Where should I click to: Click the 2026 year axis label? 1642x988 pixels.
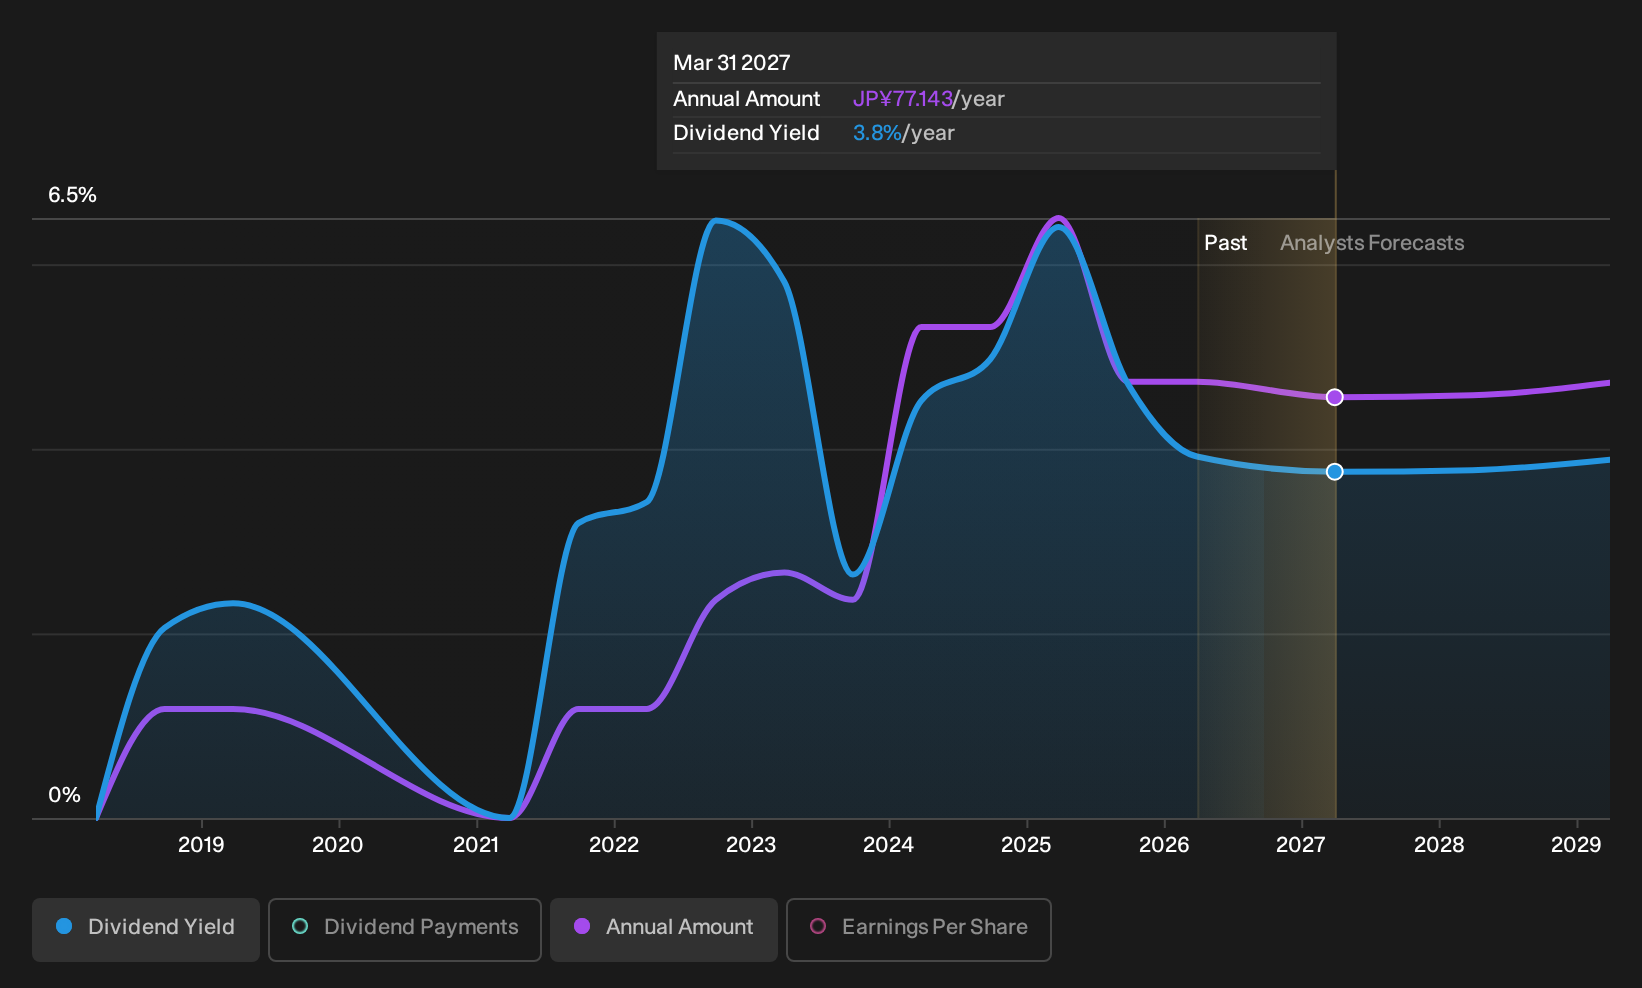1164,845
